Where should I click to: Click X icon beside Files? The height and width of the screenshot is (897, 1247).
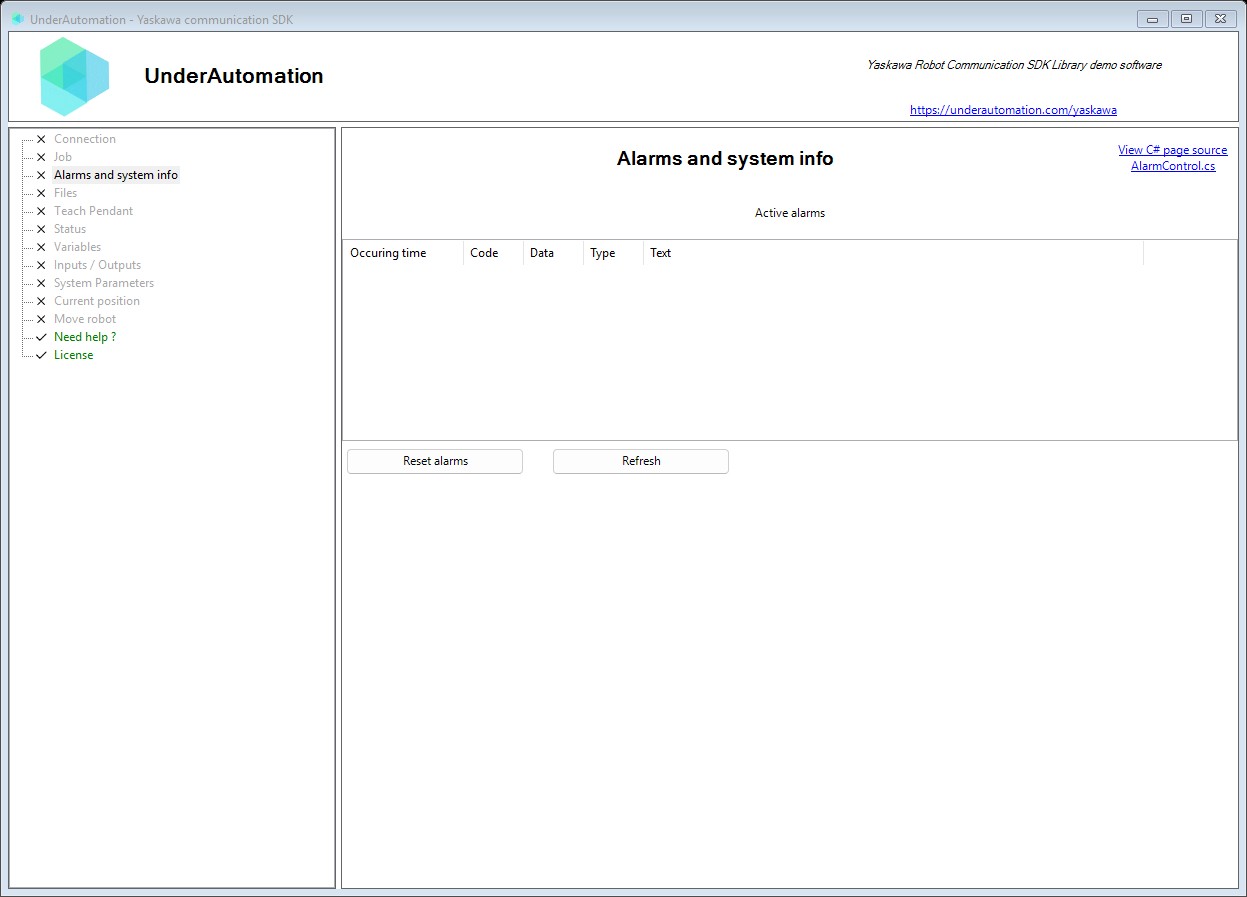point(41,193)
